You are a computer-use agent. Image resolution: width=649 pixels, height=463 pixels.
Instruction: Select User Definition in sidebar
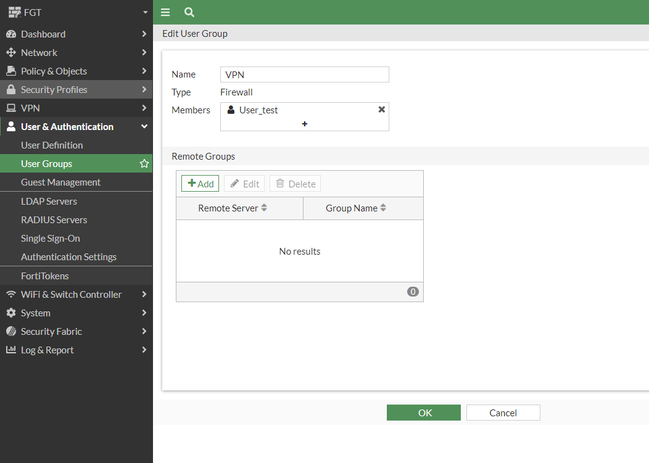(x=52, y=145)
